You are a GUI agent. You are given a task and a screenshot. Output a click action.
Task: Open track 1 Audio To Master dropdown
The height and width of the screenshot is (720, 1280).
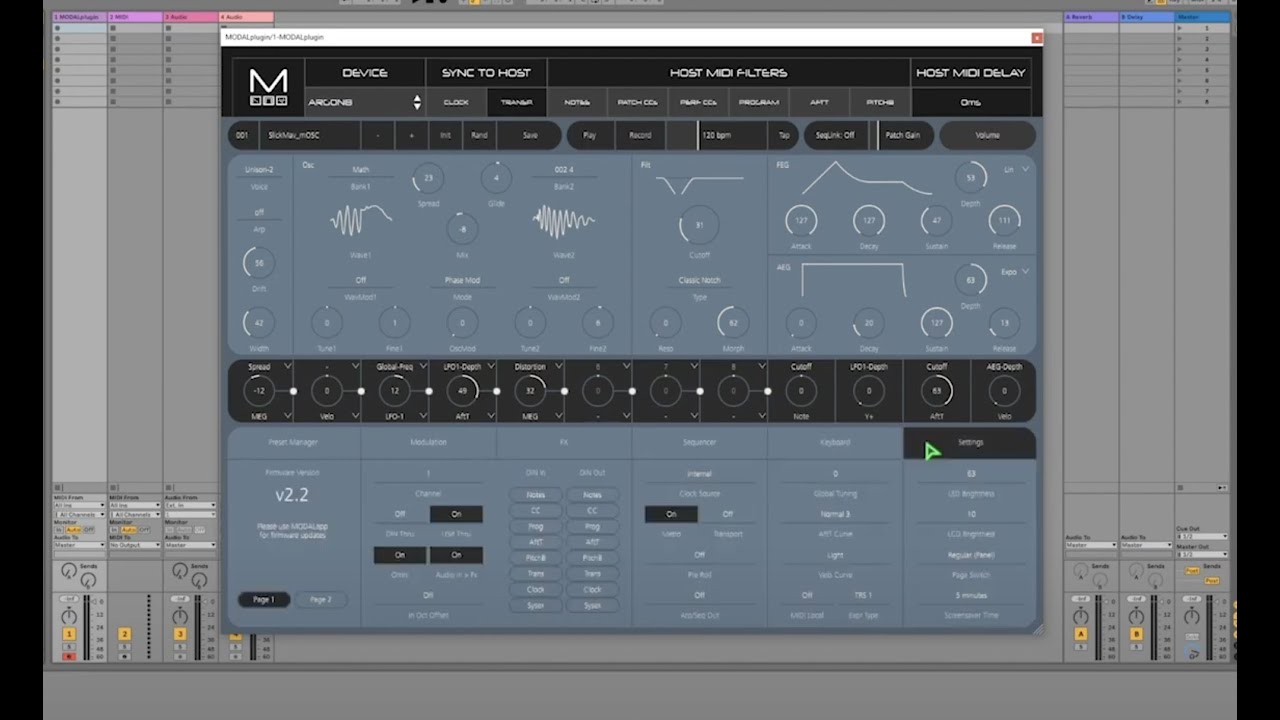tap(80, 545)
